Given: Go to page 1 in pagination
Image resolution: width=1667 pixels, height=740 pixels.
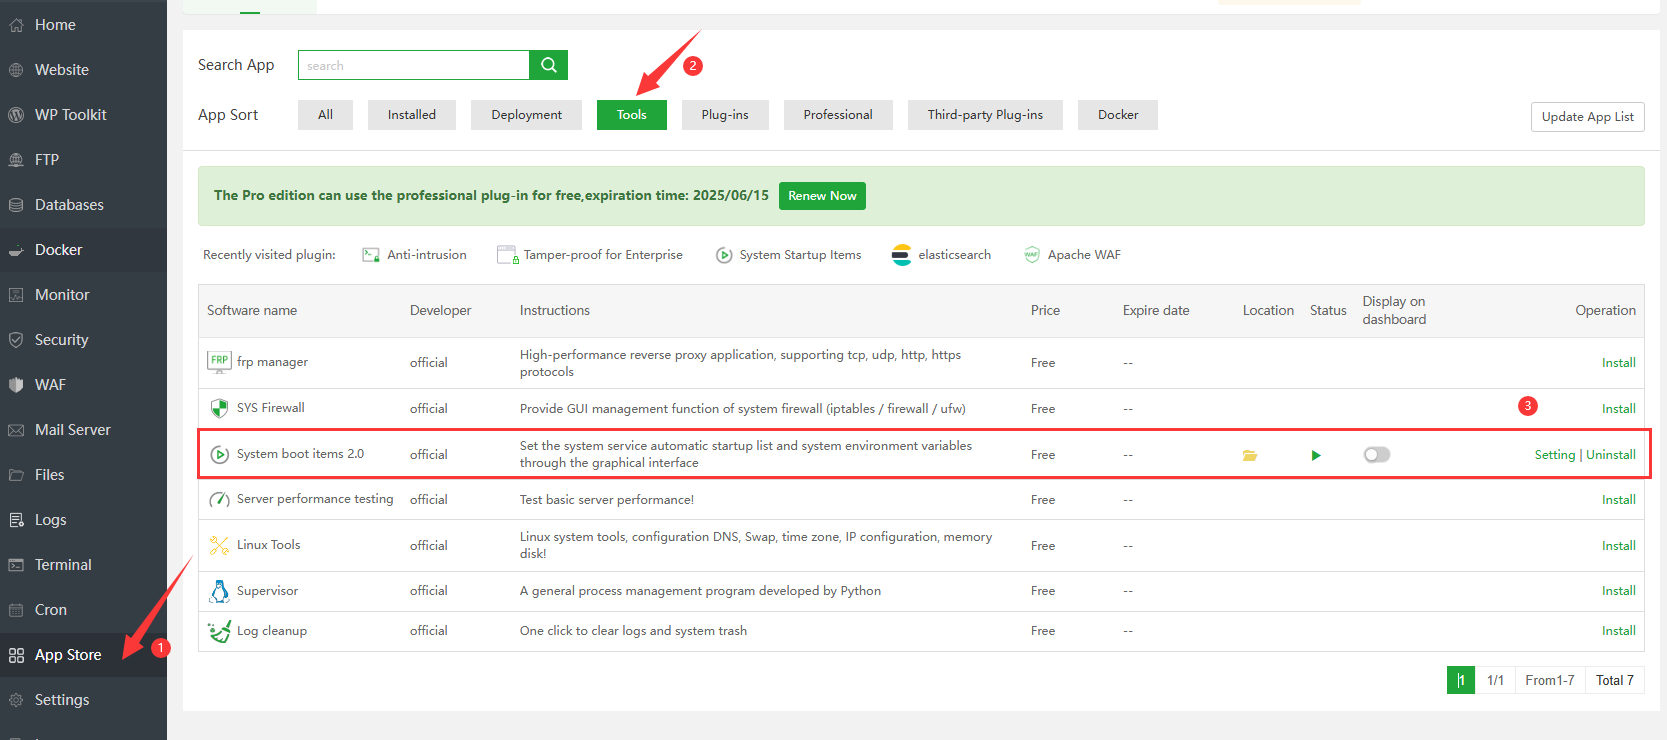Looking at the screenshot, I should tap(1460, 680).
